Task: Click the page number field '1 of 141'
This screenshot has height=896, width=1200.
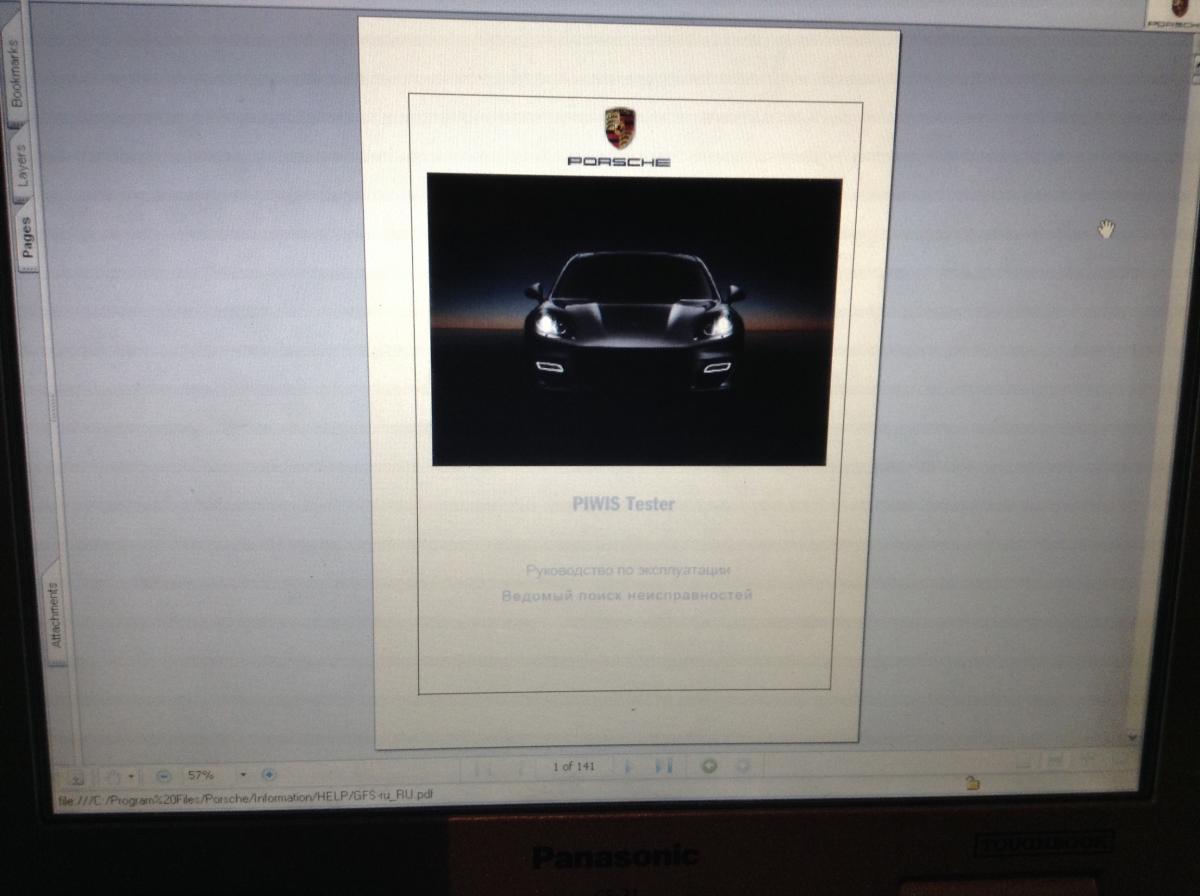Action: (573, 767)
